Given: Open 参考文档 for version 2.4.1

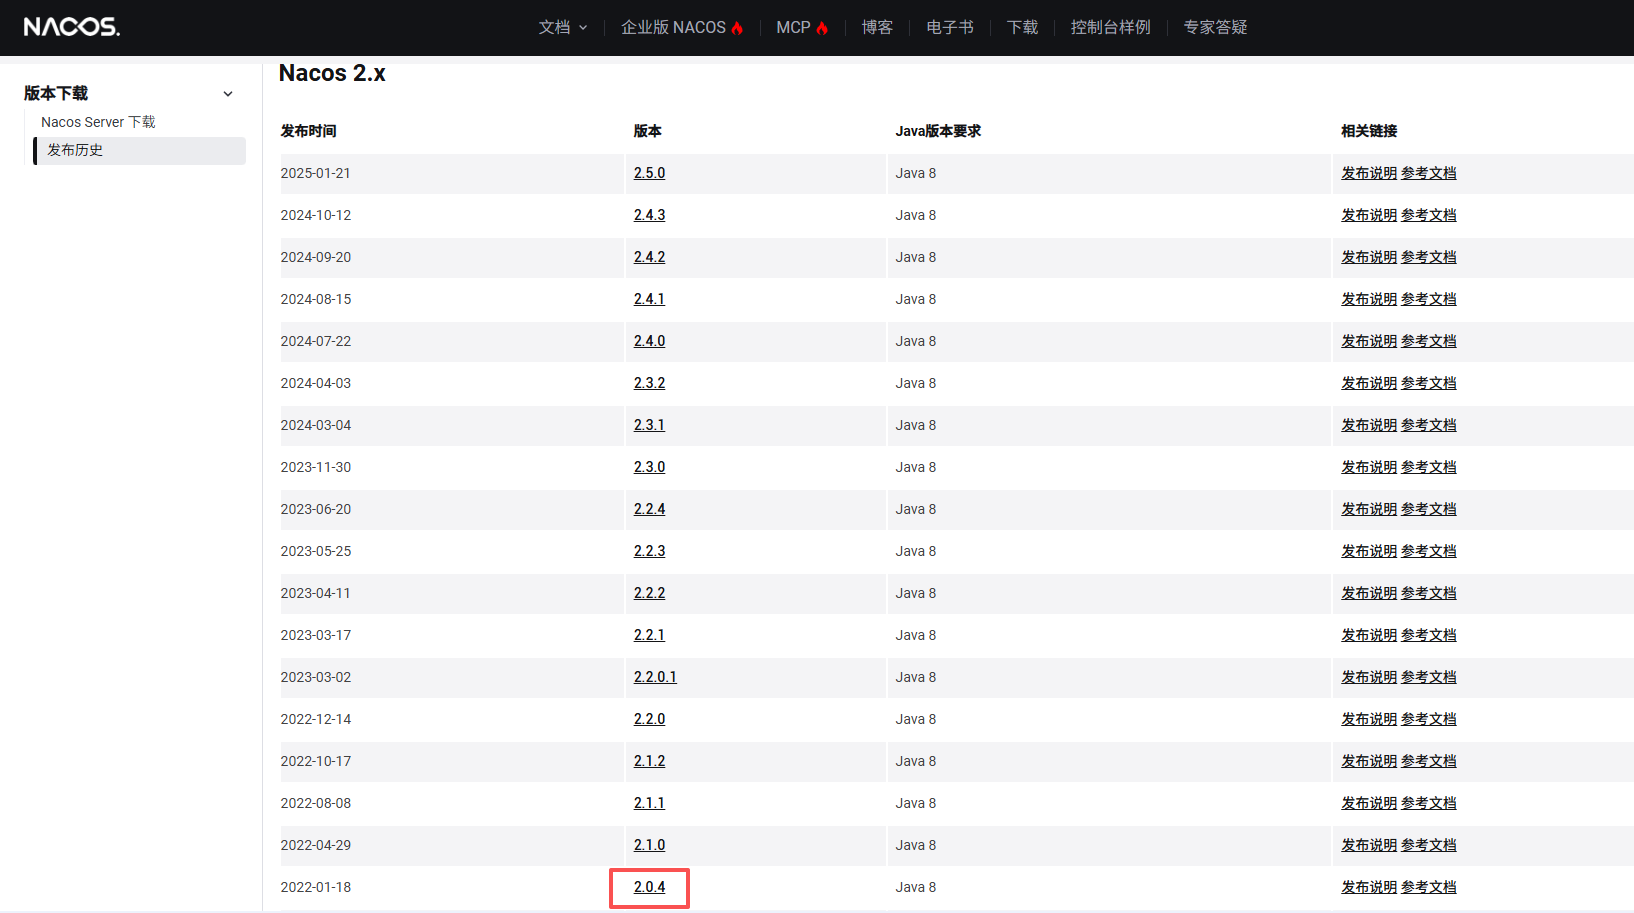Looking at the screenshot, I should (1429, 299).
